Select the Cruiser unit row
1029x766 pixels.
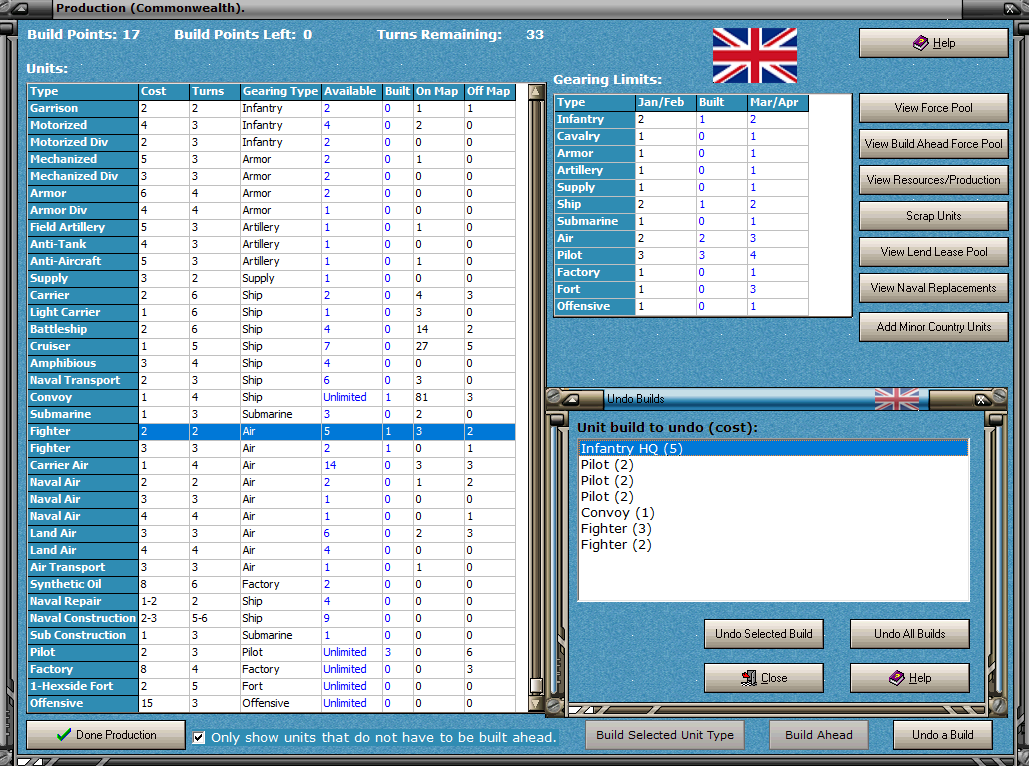[x=271, y=347]
